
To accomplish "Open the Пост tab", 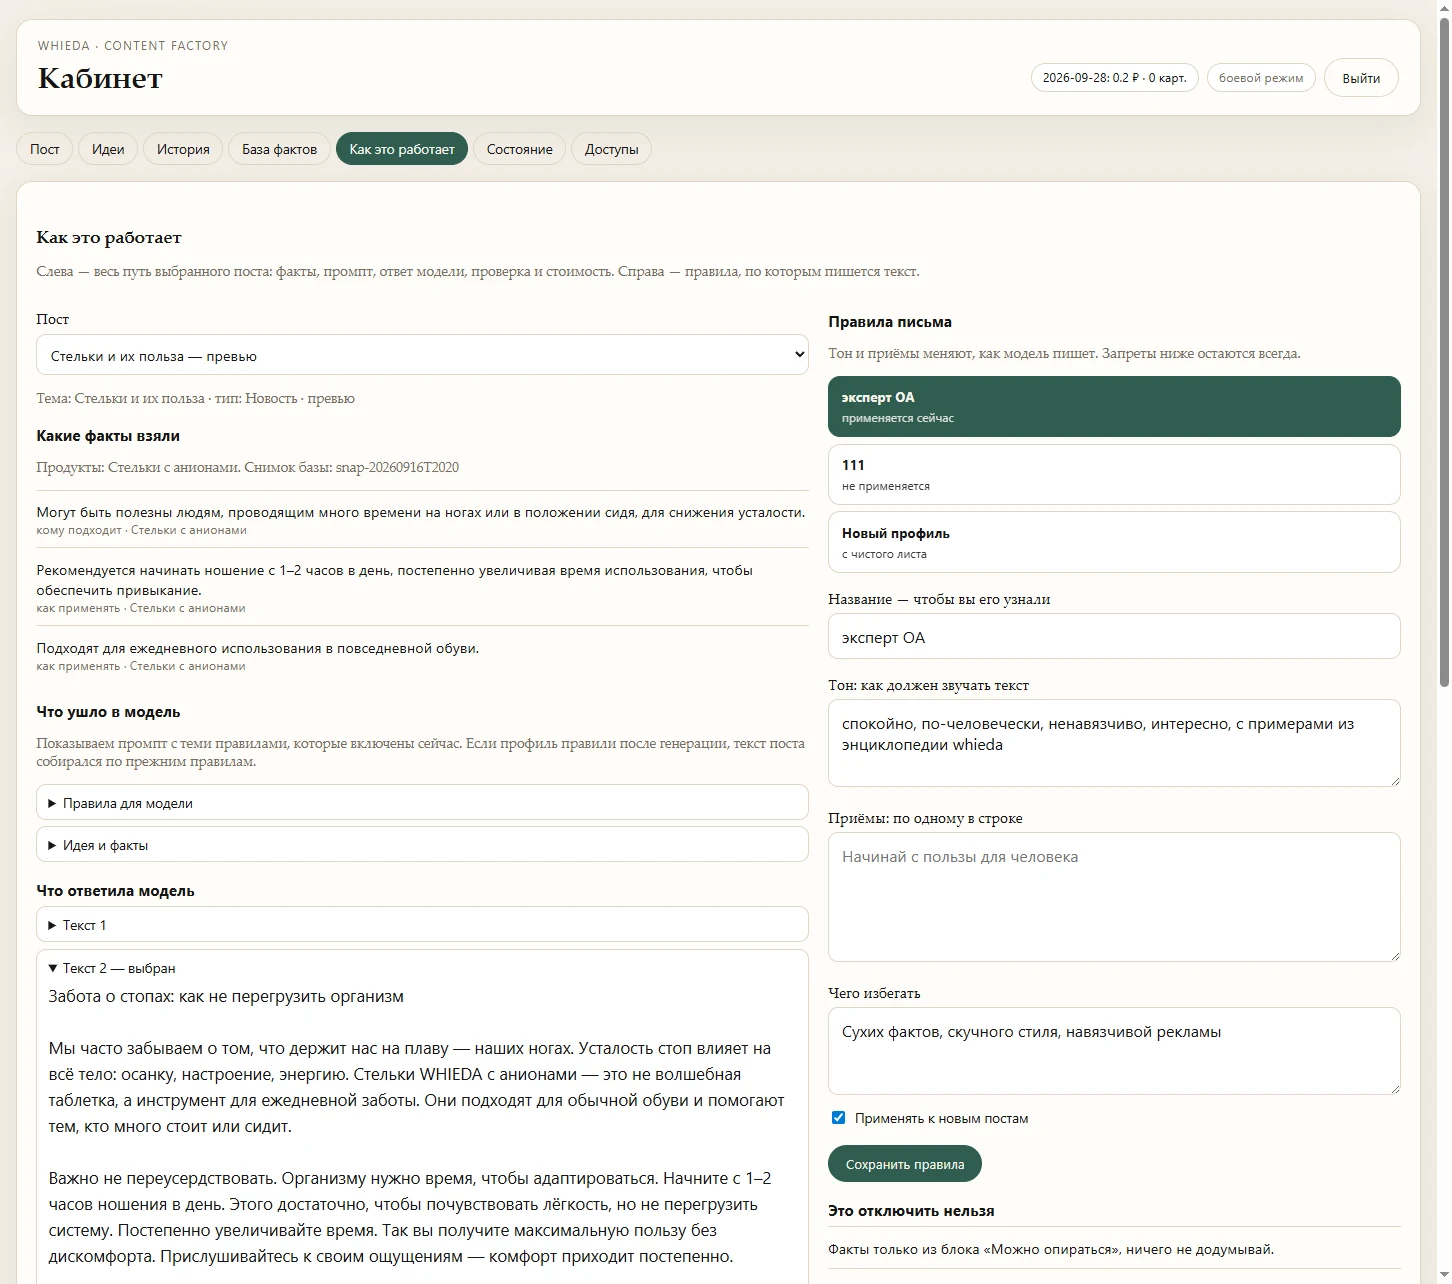I will (x=44, y=149).
